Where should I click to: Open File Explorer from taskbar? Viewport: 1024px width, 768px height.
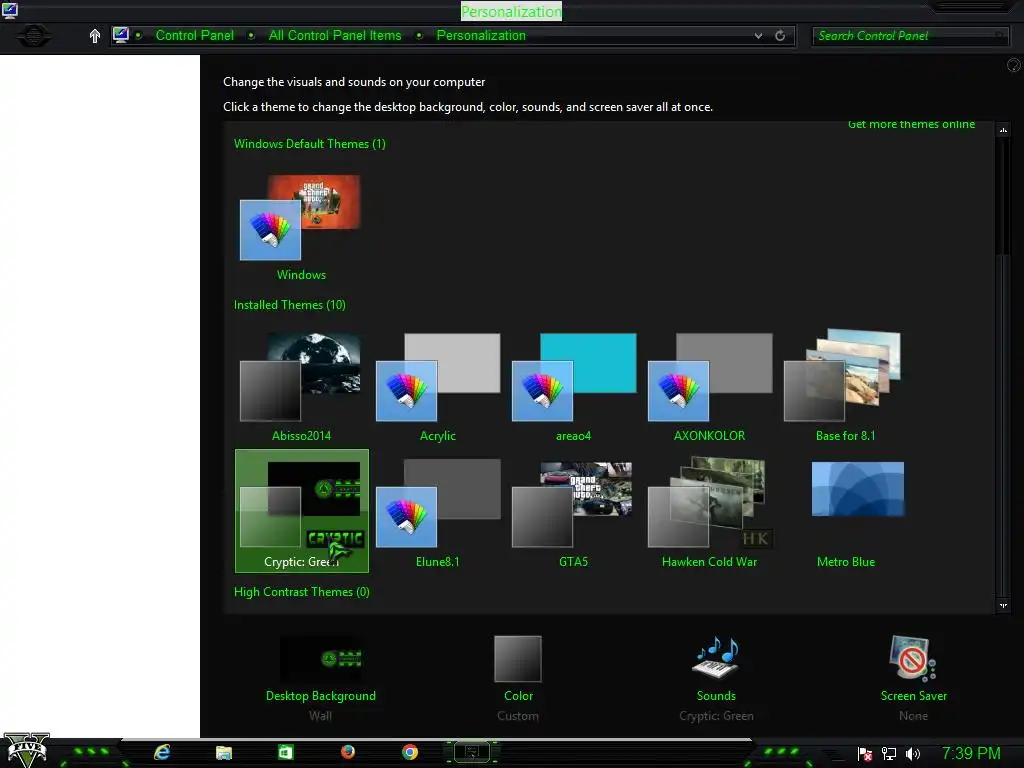click(224, 753)
